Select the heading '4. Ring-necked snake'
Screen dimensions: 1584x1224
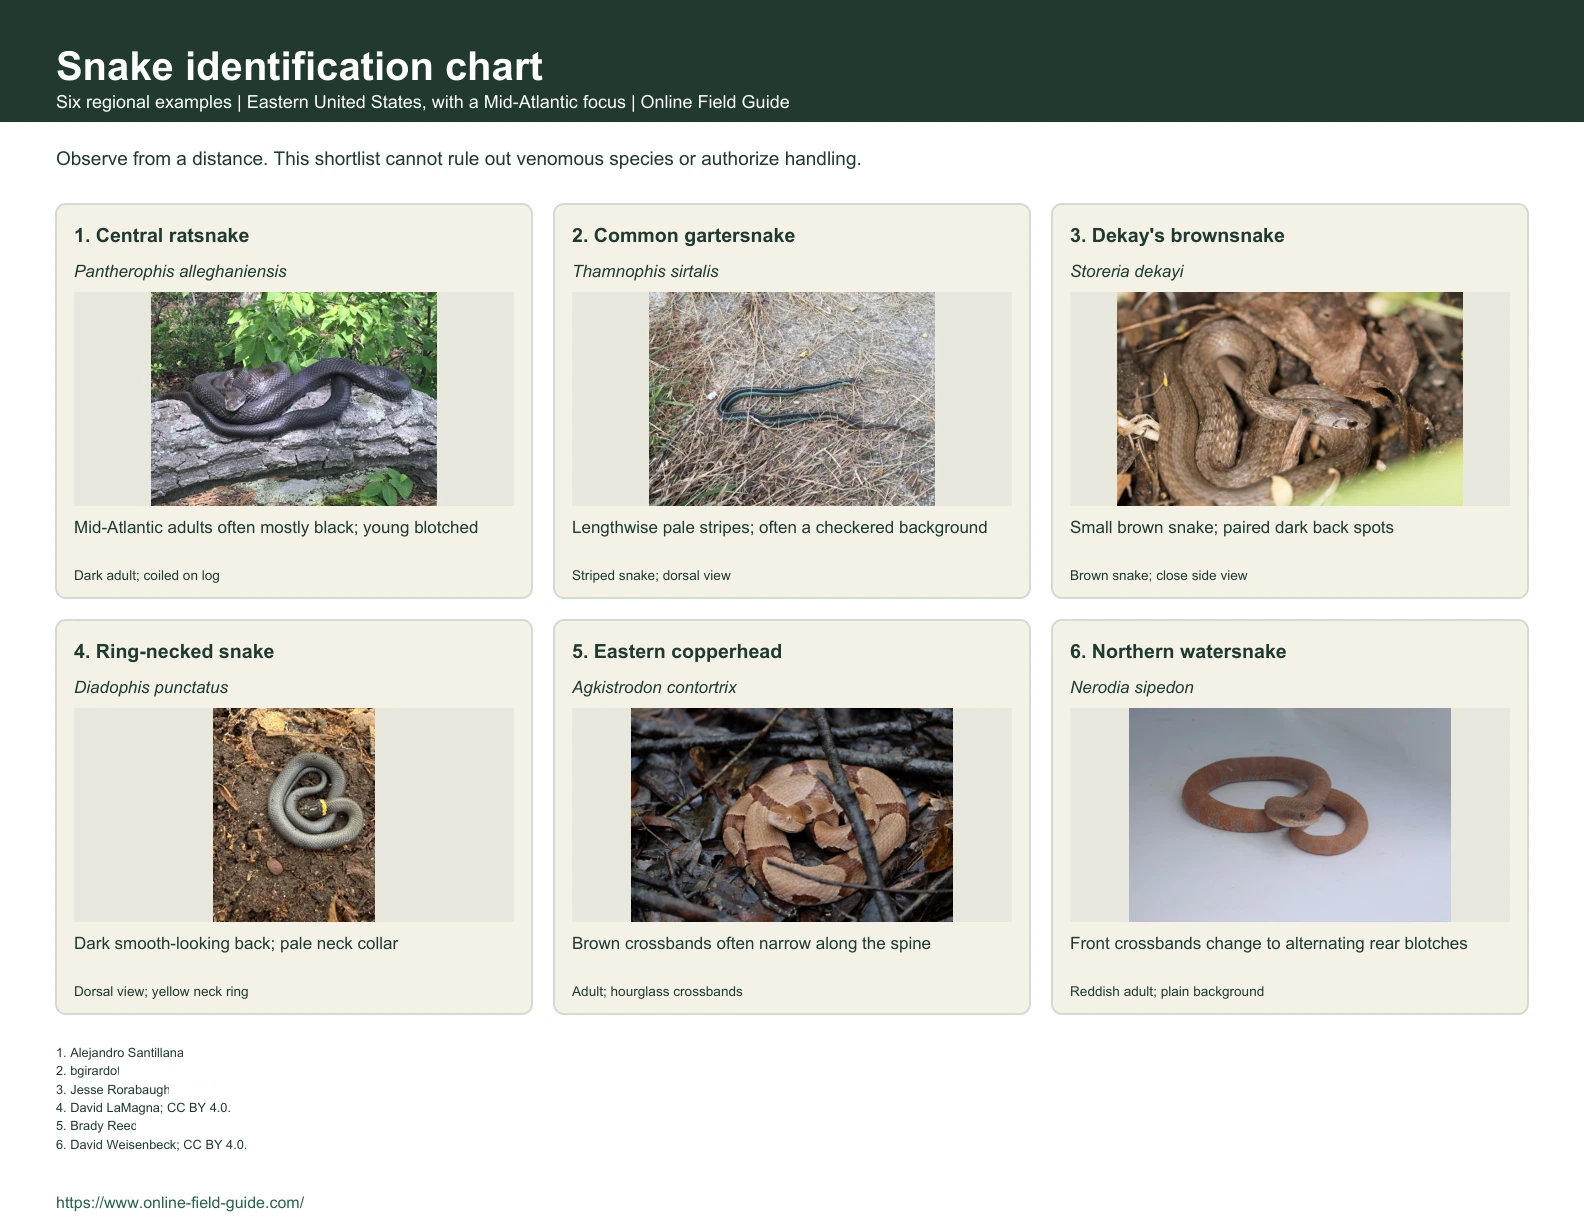pos(174,651)
